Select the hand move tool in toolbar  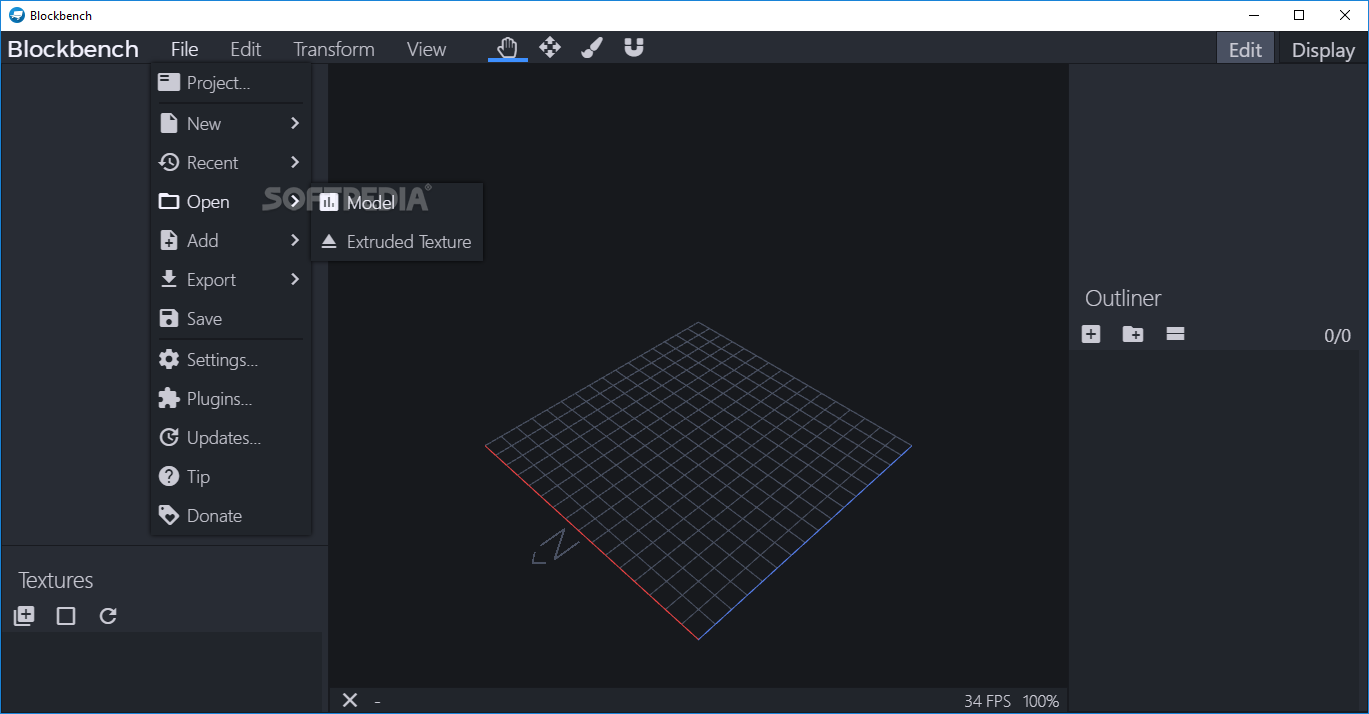pyautogui.click(x=508, y=47)
